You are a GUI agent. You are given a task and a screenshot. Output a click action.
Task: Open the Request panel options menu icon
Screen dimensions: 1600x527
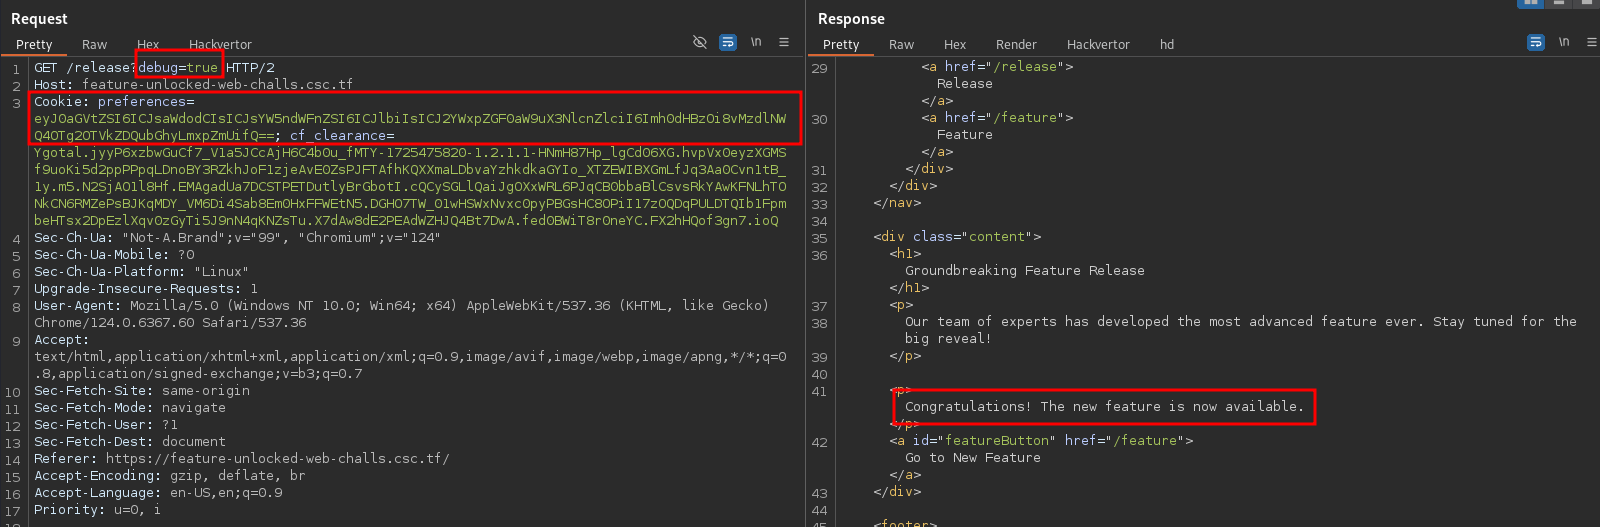pyautogui.click(x=784, y=42)
